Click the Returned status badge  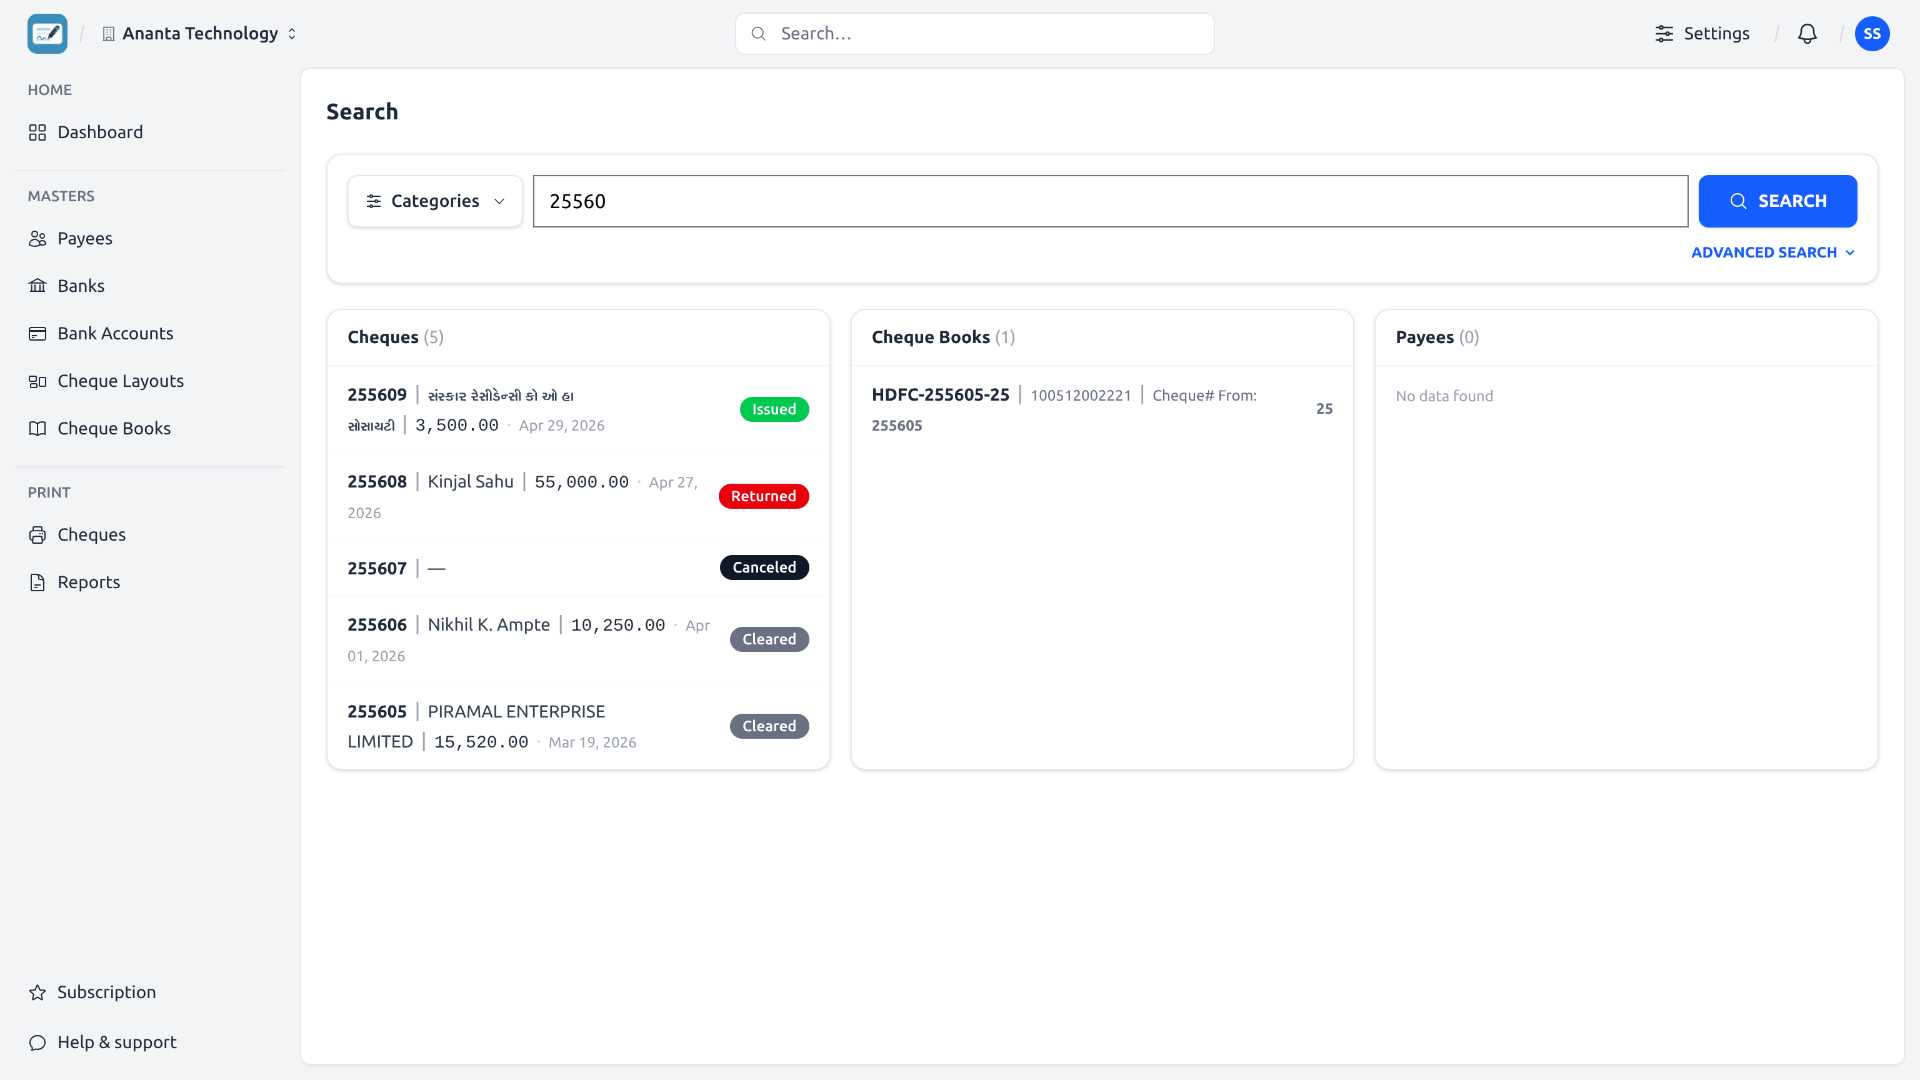[763, 496]
